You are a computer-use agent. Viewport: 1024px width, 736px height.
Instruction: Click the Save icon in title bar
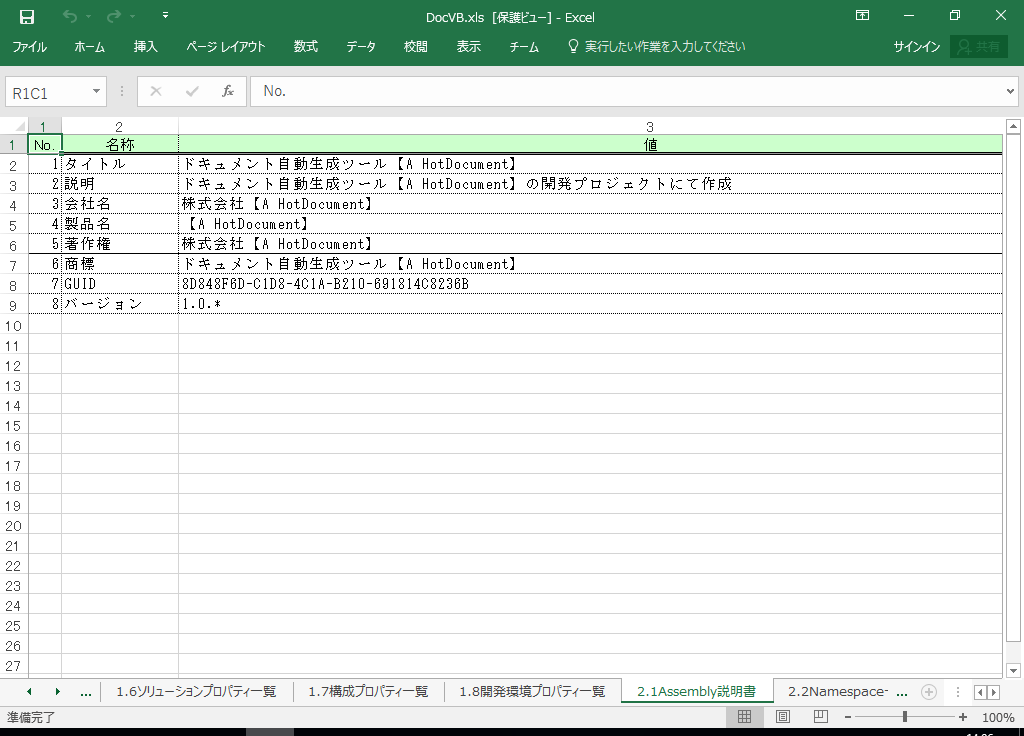[x=27, y=17]
